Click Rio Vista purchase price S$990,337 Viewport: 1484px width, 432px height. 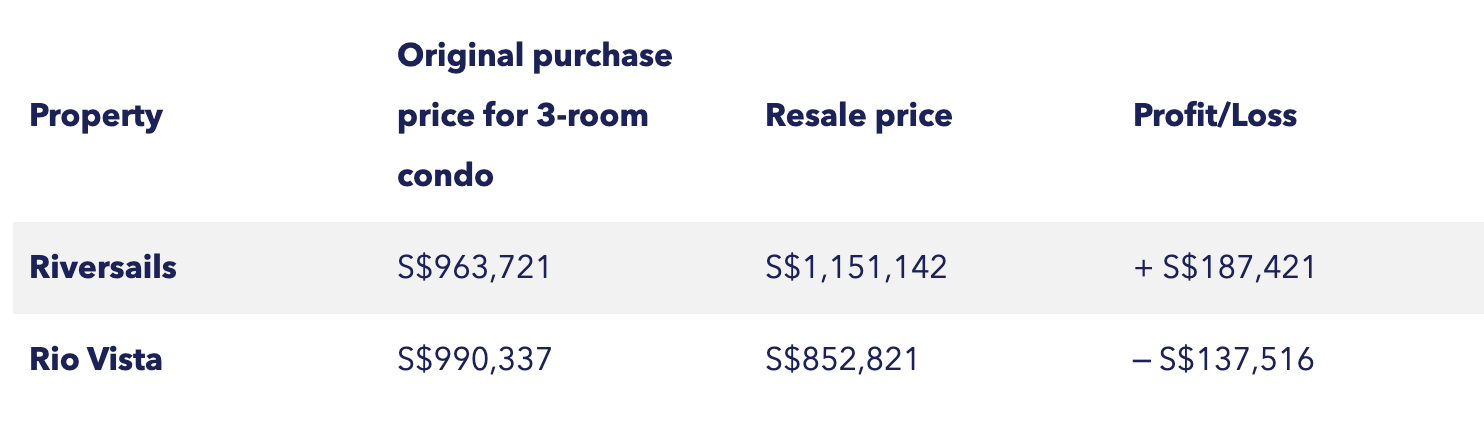click(474, 359)
